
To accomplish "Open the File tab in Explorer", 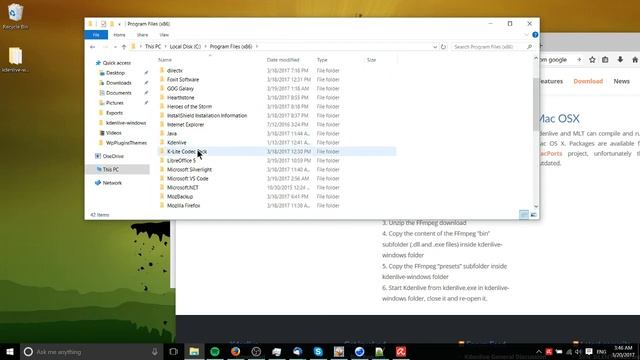I will [x=96, y=35].
